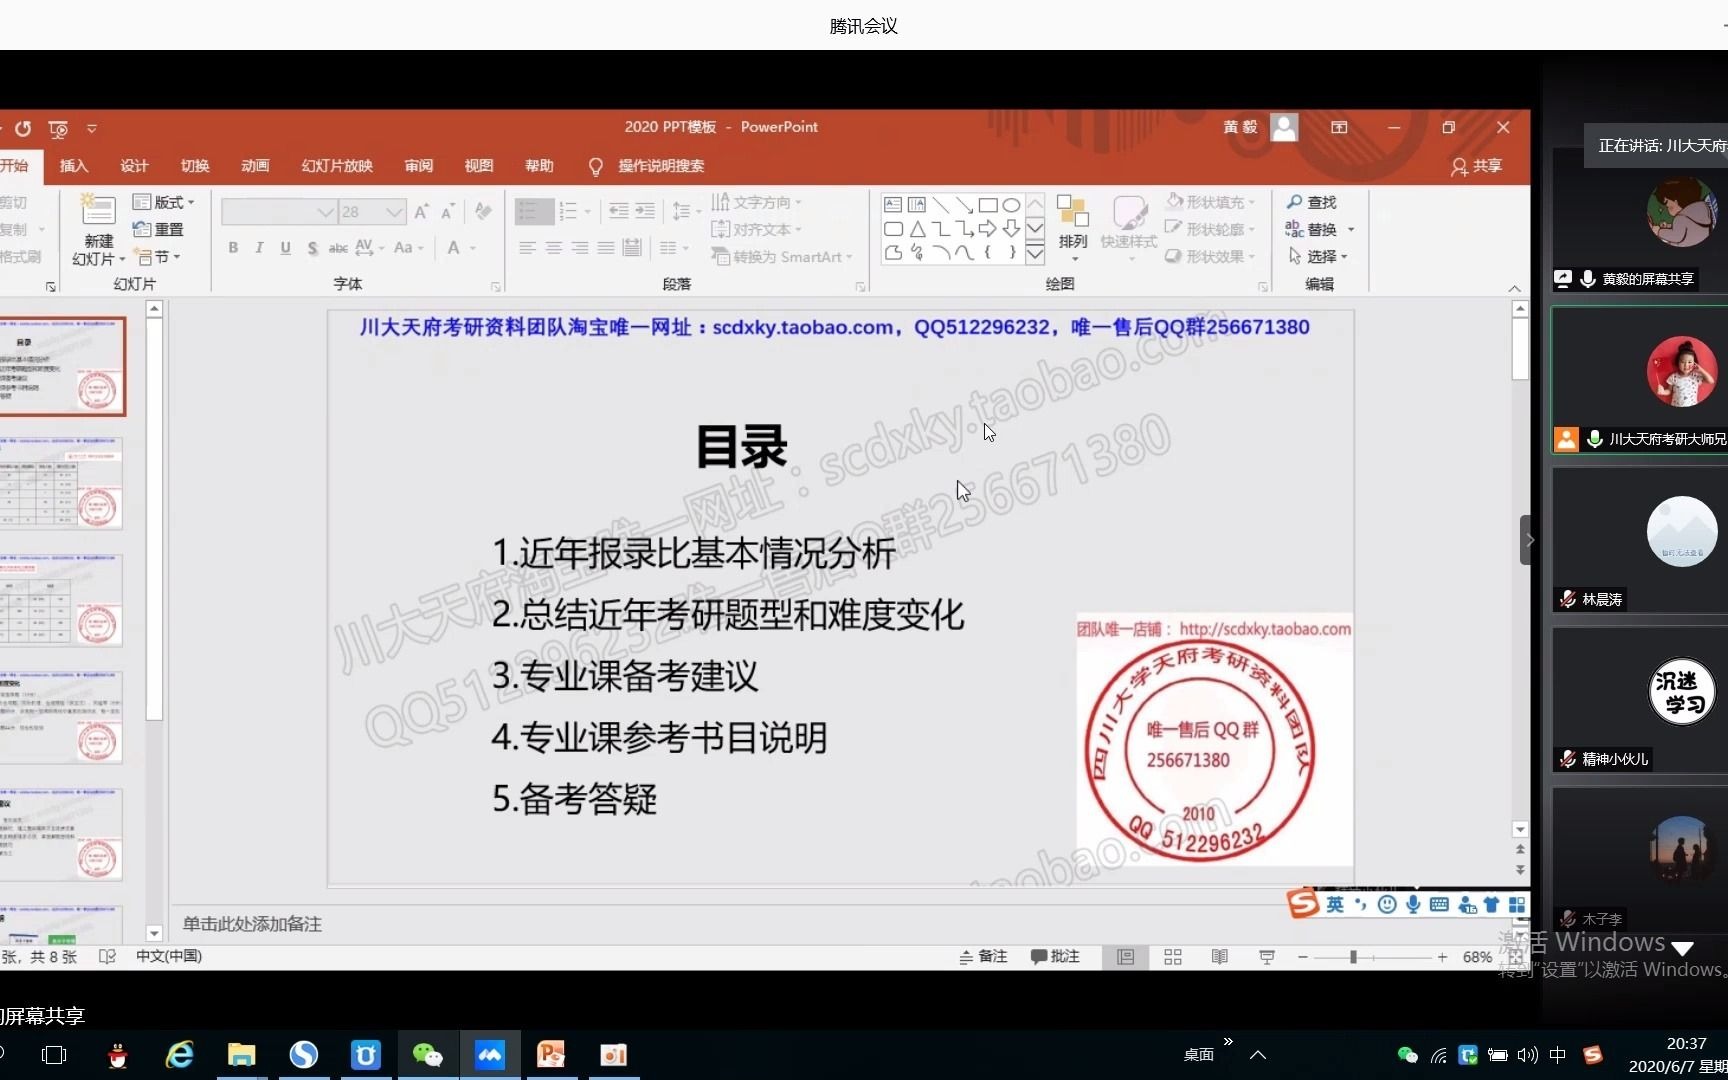Open the Shape Fill (形状填充) dropdown

(x=1209, y=202)
